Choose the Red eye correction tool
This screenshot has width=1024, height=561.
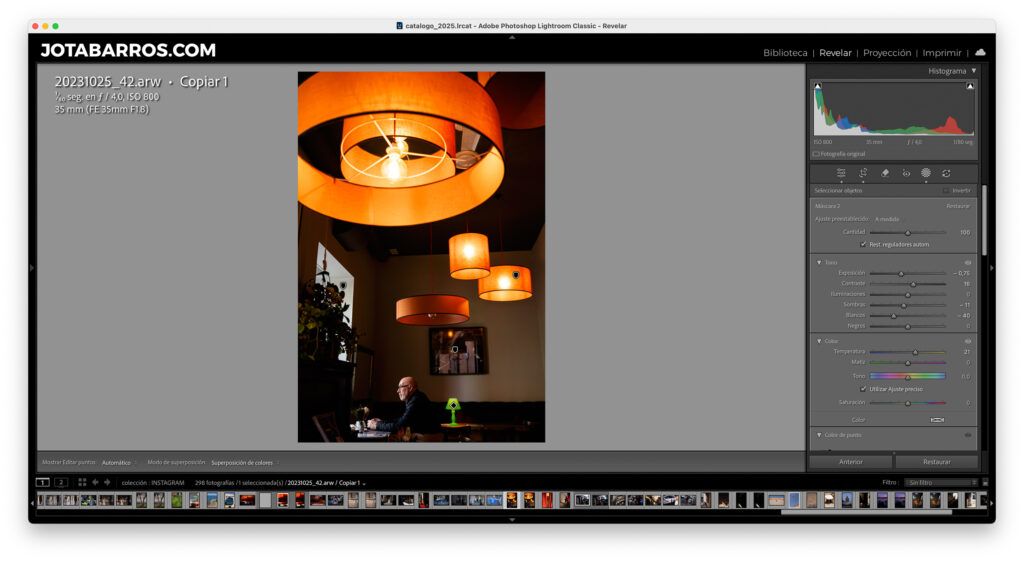[x=906, y=173]
